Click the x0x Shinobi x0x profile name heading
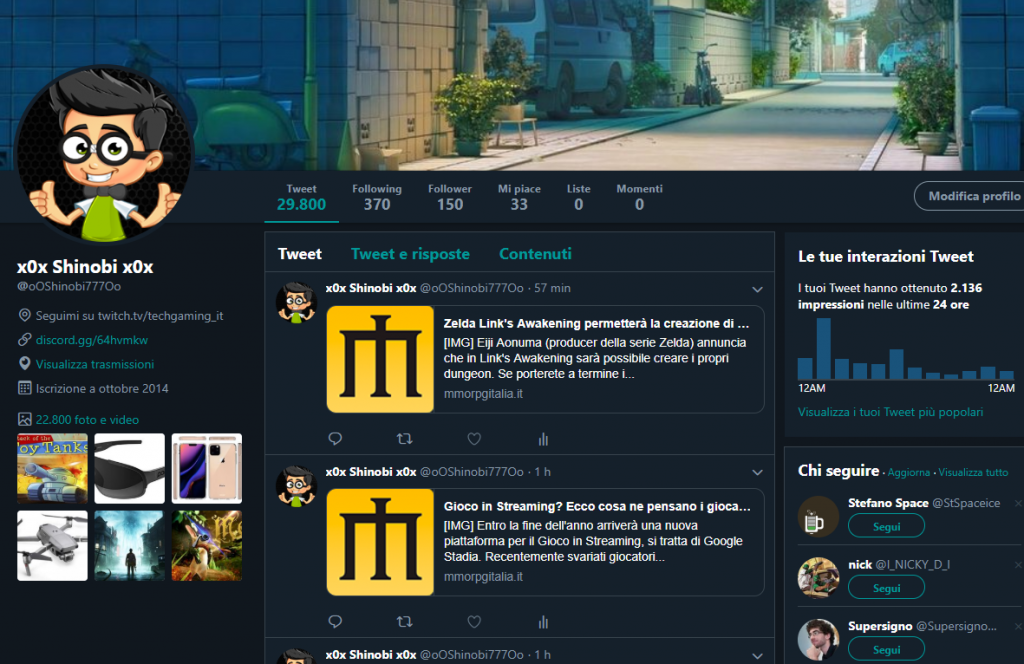 tap(85, 266)
